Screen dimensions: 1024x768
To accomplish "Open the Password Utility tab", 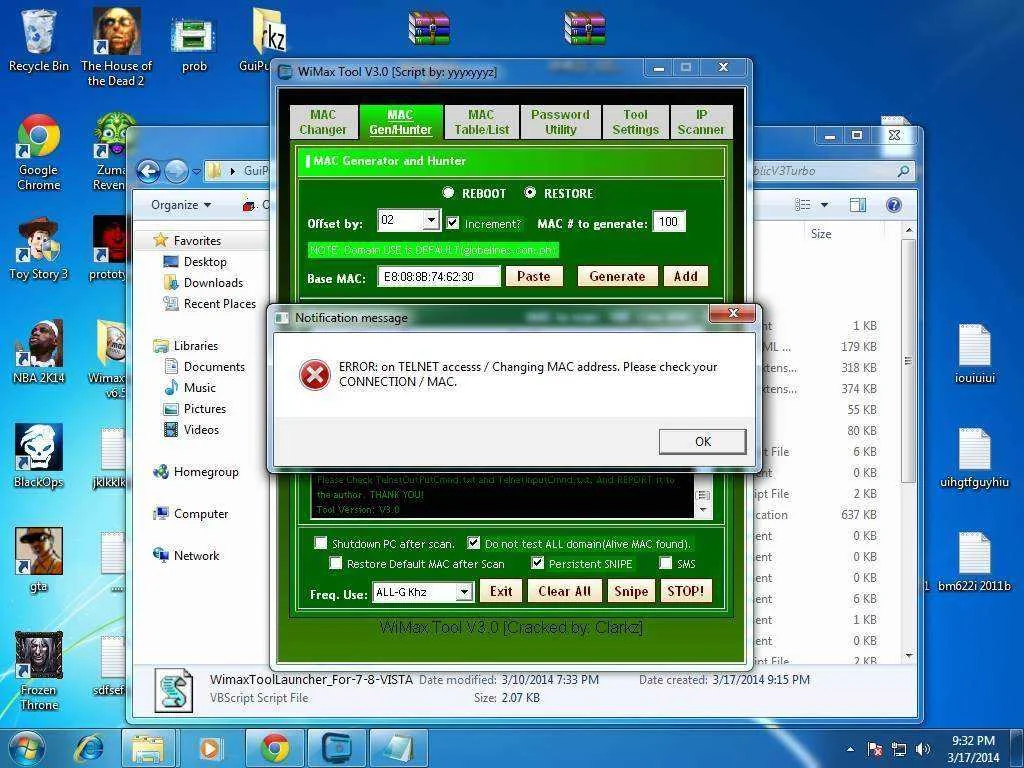I will (560, 122).
